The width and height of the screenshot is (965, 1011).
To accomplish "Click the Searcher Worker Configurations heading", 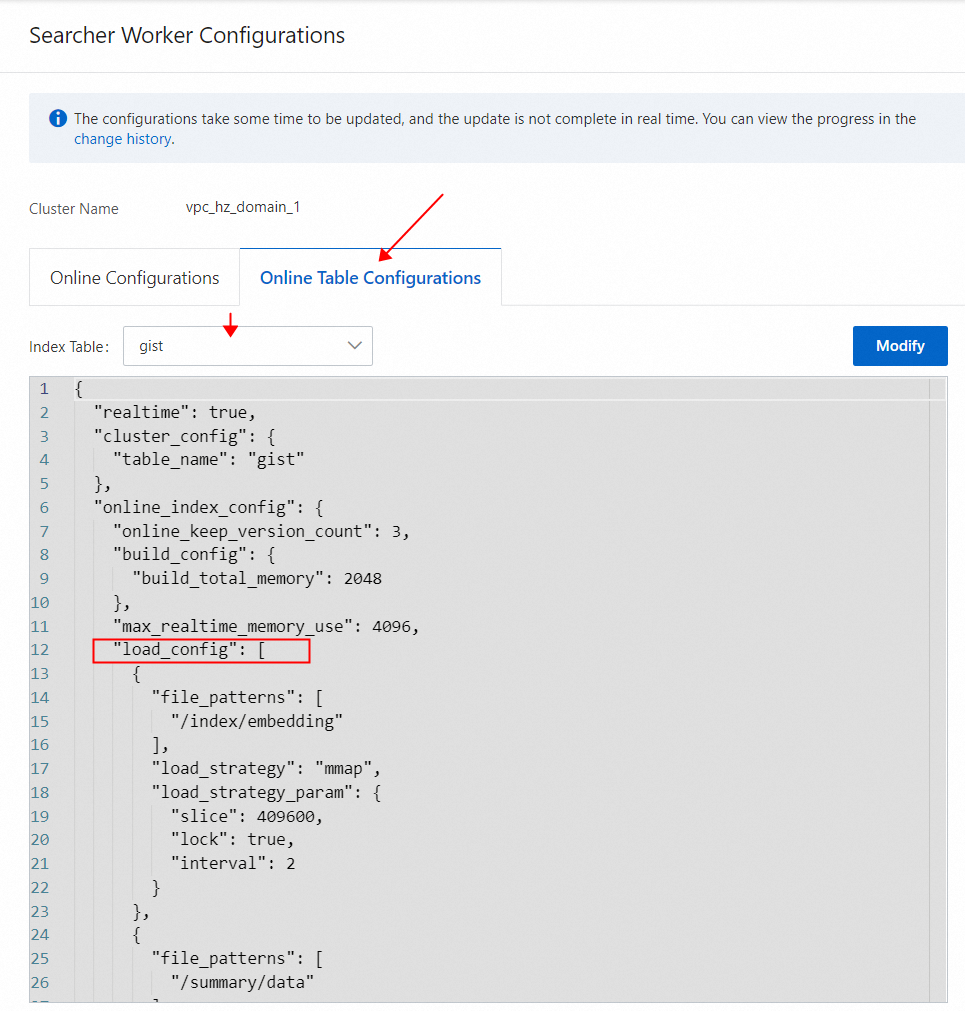I will tap(187, 35).
